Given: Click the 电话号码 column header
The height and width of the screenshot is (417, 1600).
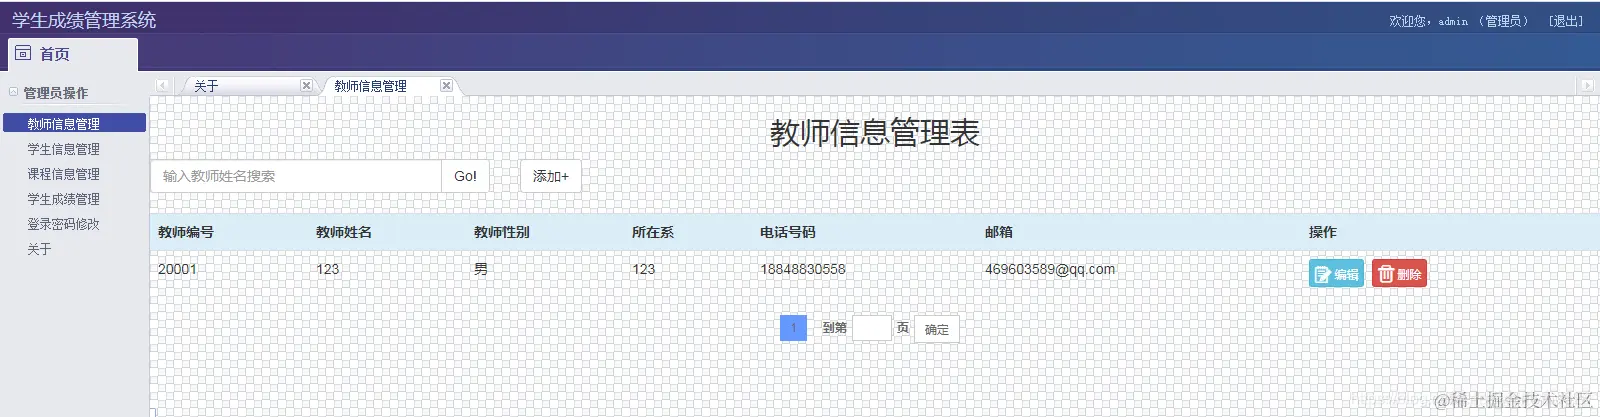Looking at the screenshot, I should point(788,232).
